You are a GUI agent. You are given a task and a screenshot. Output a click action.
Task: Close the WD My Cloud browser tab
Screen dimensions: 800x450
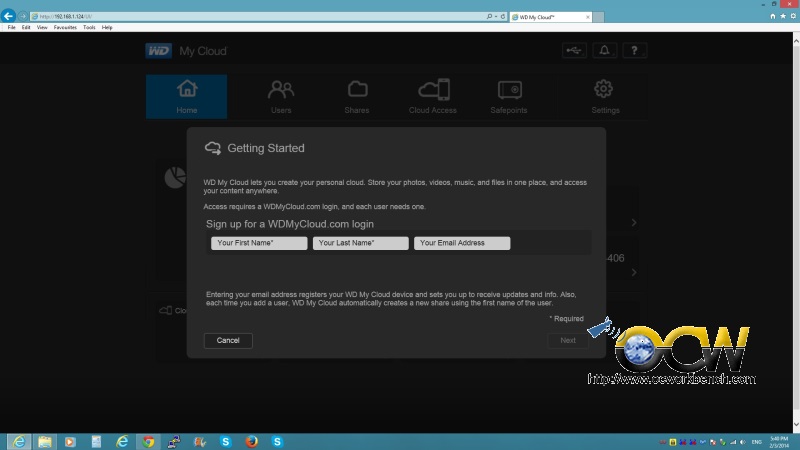point(588,17)
